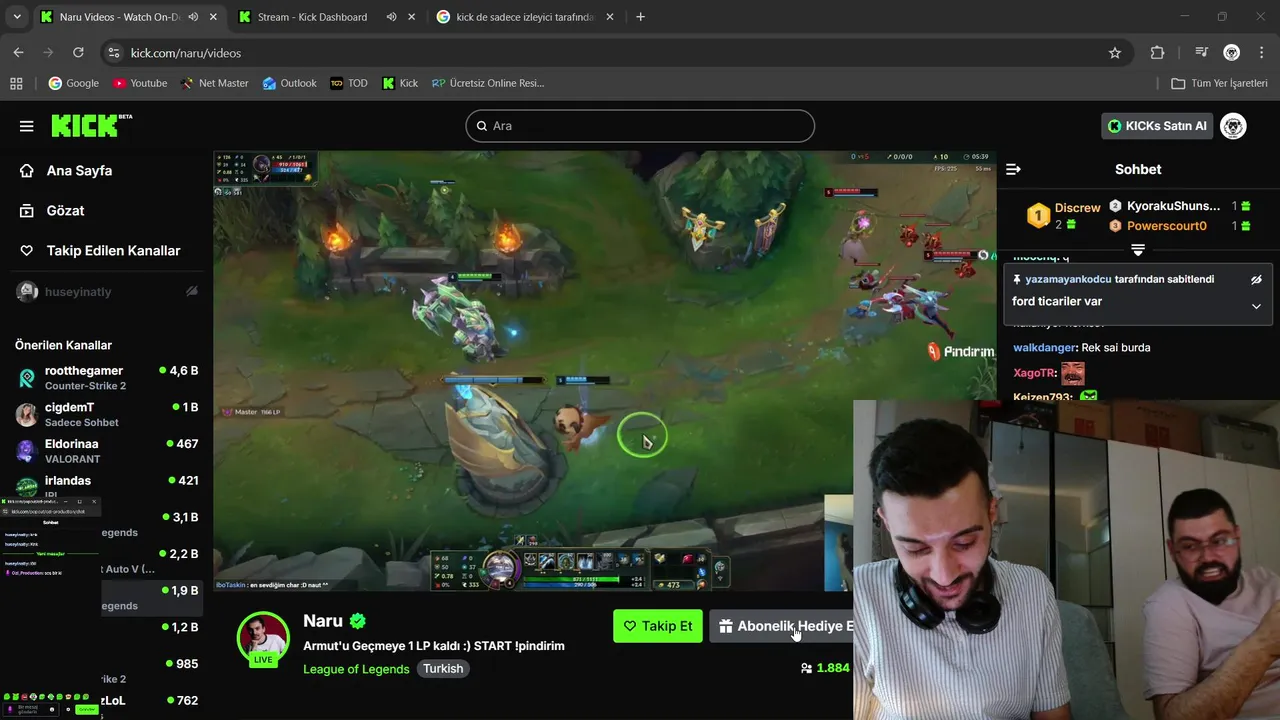
Task: Focus the Ara search box
Action: 640,126
